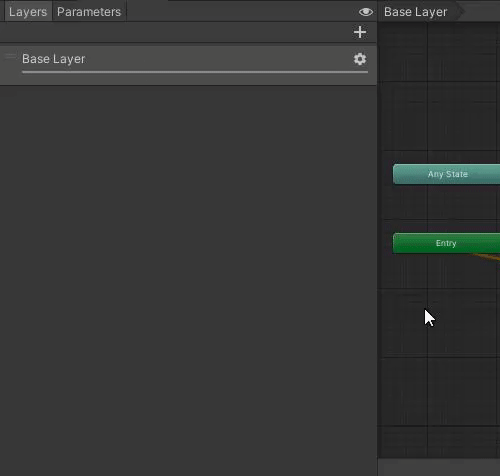Select the Entry node
This screenshot has width=500, height=476.
point(447,243)
